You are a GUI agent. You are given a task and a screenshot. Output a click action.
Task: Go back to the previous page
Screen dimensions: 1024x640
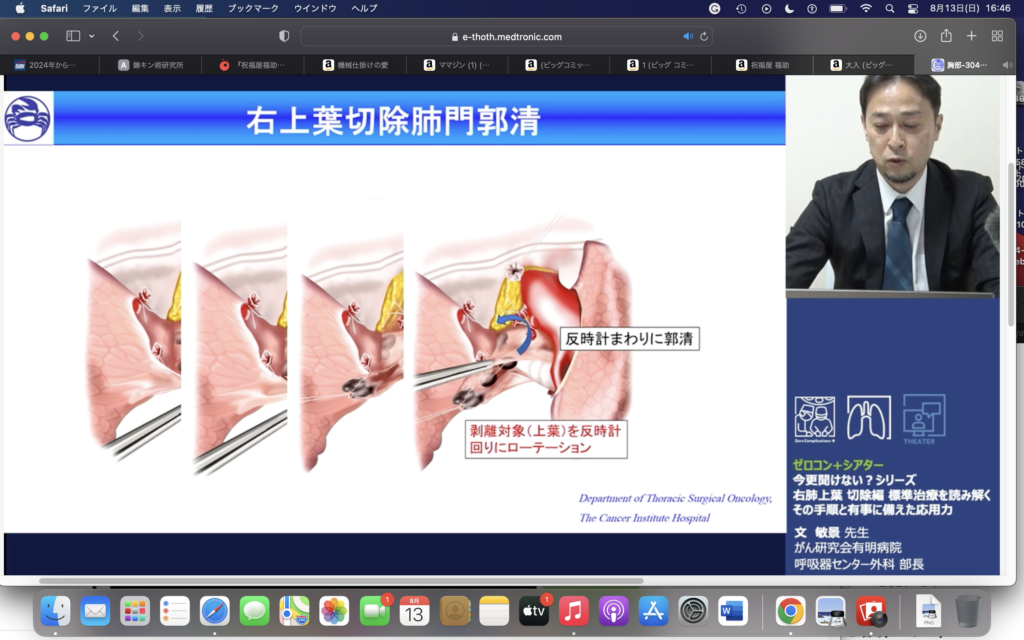[116, 36]
